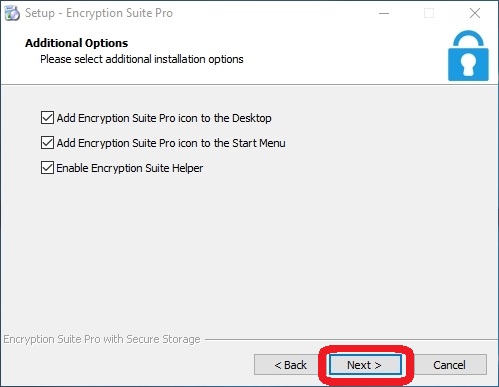This screenshot has height=387, width=499.
Task: Go back with the < Back button
Action: click(x=291, y=365)
